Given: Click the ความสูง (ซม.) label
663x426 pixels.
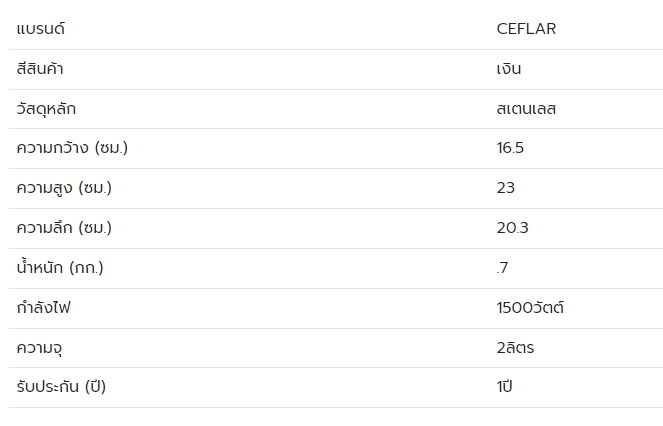Looking at the screenshot, I should click(64, 188).
